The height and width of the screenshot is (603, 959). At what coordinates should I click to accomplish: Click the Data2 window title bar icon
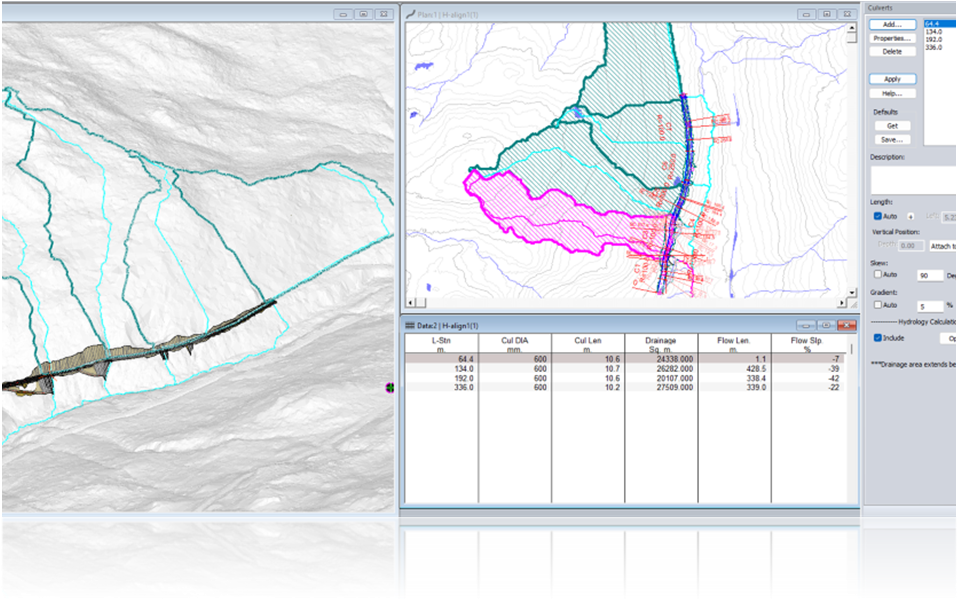(x=409, y=326)
